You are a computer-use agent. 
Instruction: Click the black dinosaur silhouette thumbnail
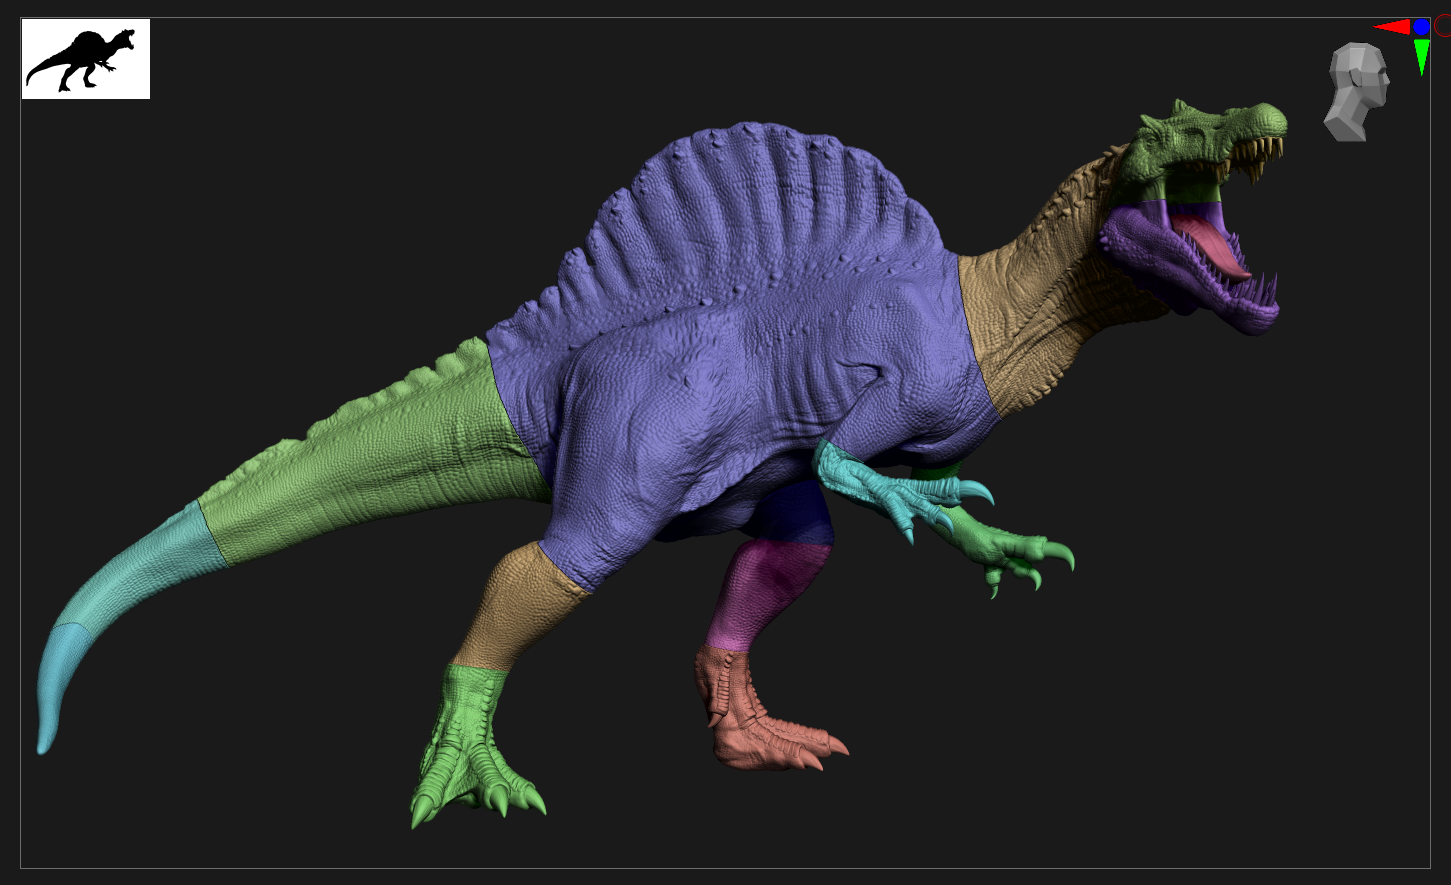[86, 59]
